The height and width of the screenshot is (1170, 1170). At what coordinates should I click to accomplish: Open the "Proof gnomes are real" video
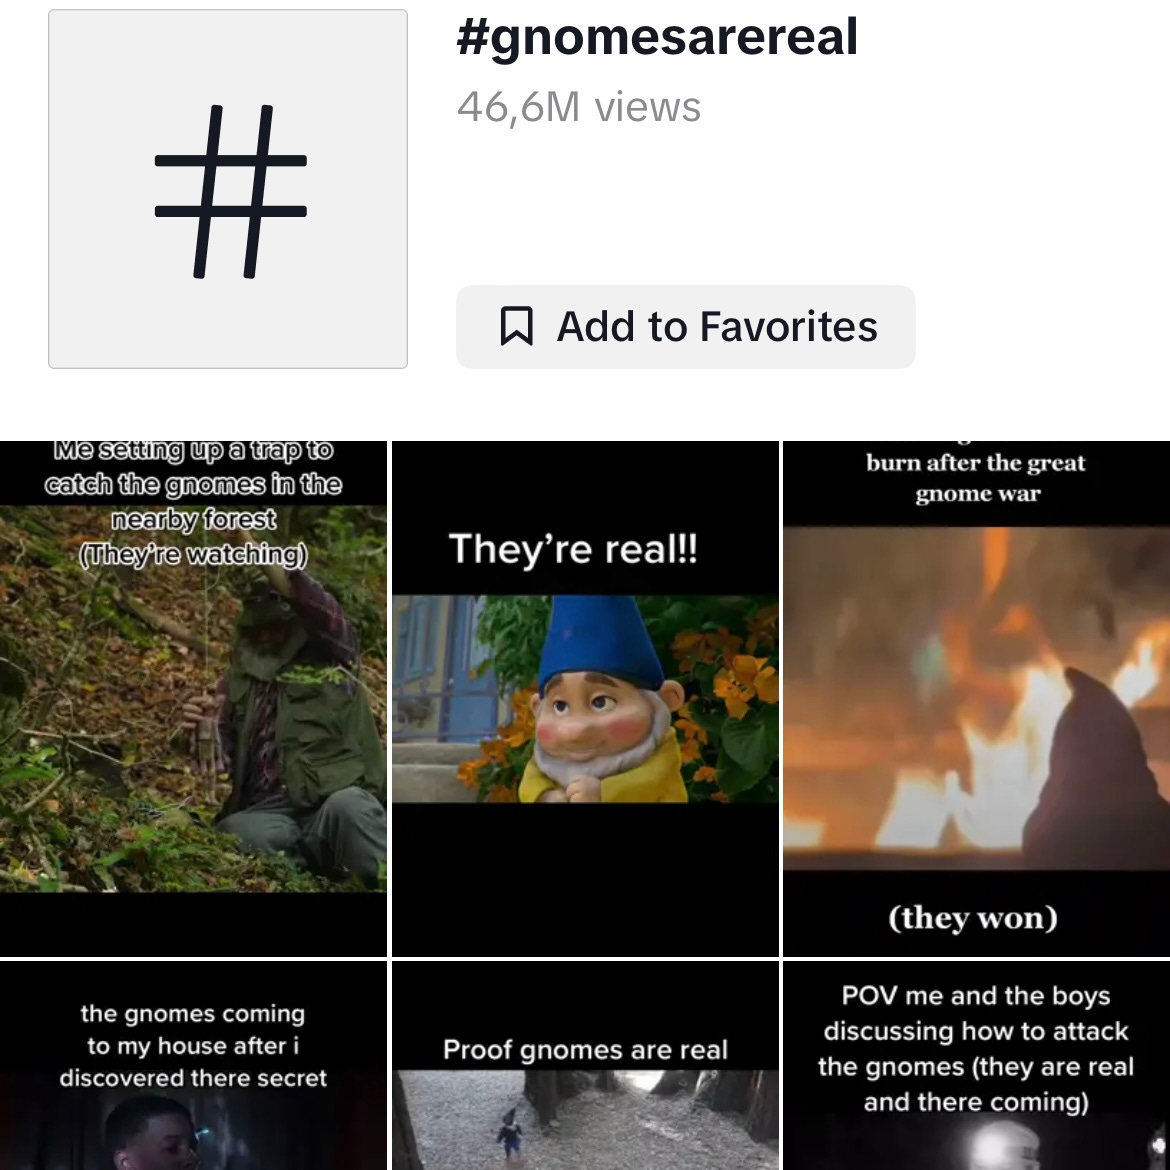(x=585, y=1066)
